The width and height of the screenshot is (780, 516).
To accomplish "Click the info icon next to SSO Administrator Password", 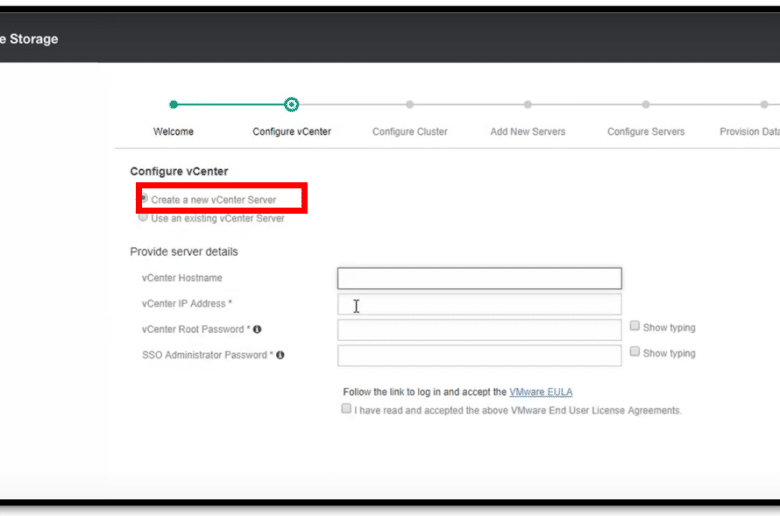I will click(x=280, y=355).
